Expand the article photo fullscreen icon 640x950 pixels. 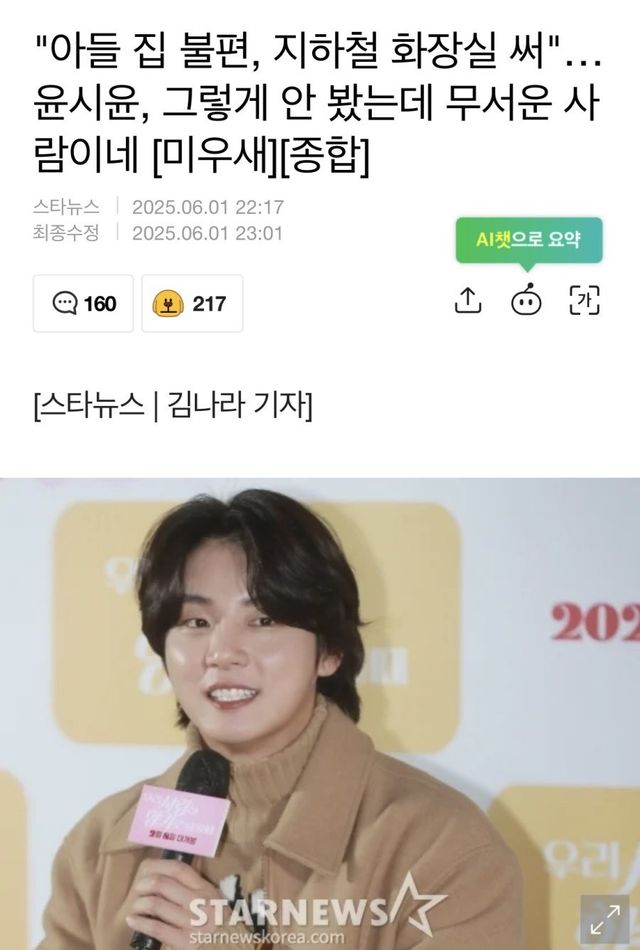(606, 920)
